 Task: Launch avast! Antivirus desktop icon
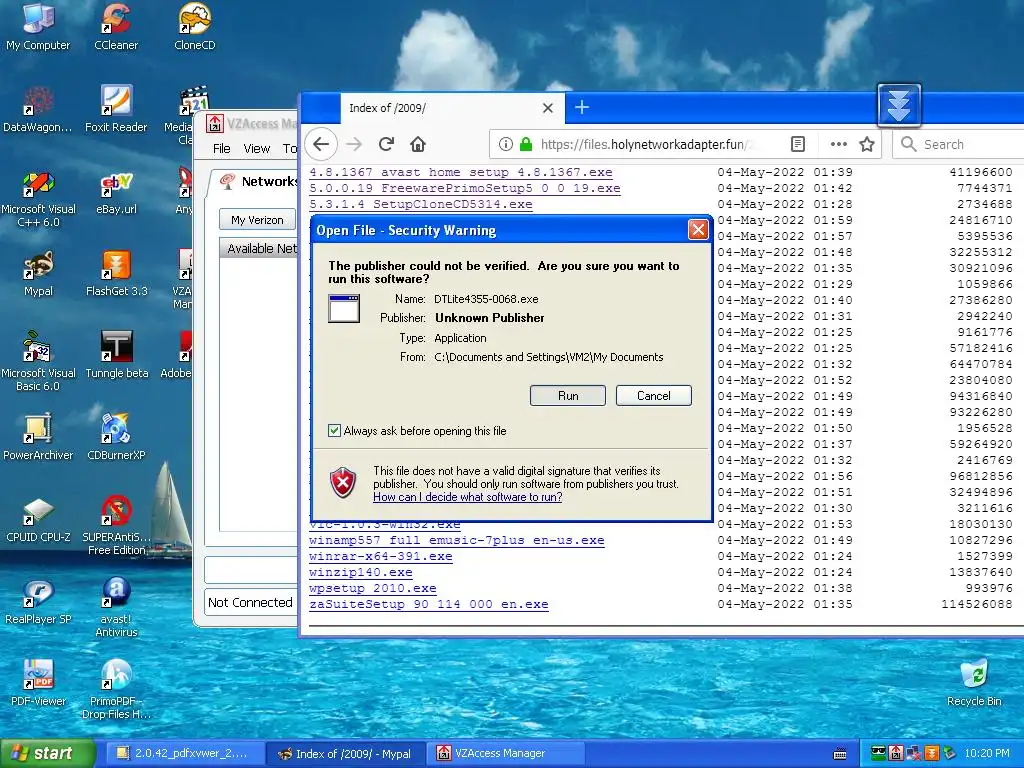pyautogui.click(x=116, y=607)
